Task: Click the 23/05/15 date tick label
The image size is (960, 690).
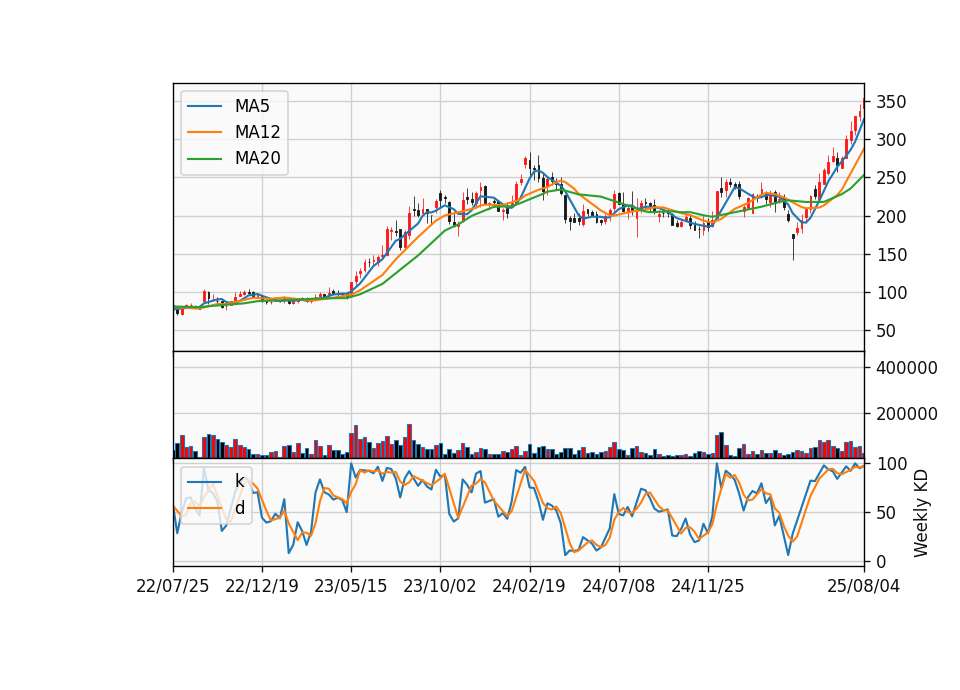Action: tap(351, 586)
